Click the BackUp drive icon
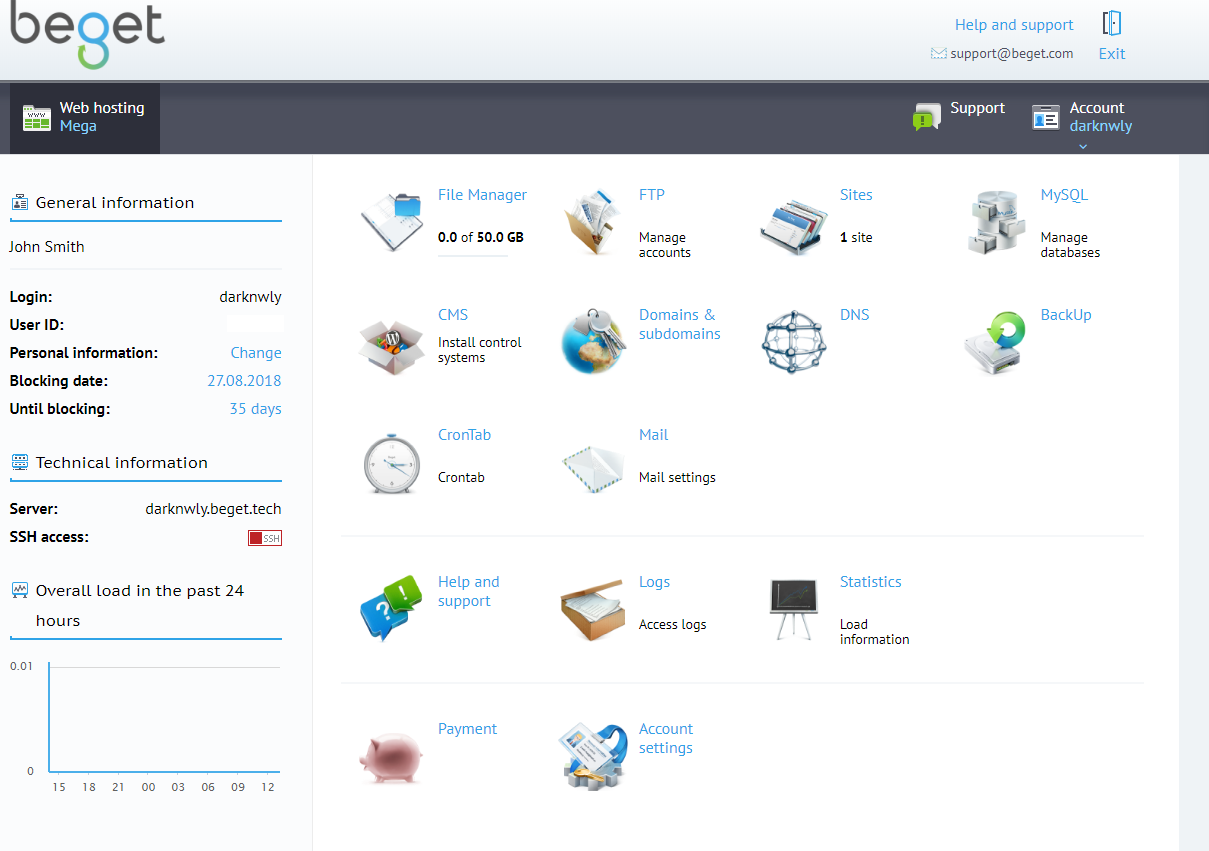Screen dimensions: 1209x851 point(996,343)
